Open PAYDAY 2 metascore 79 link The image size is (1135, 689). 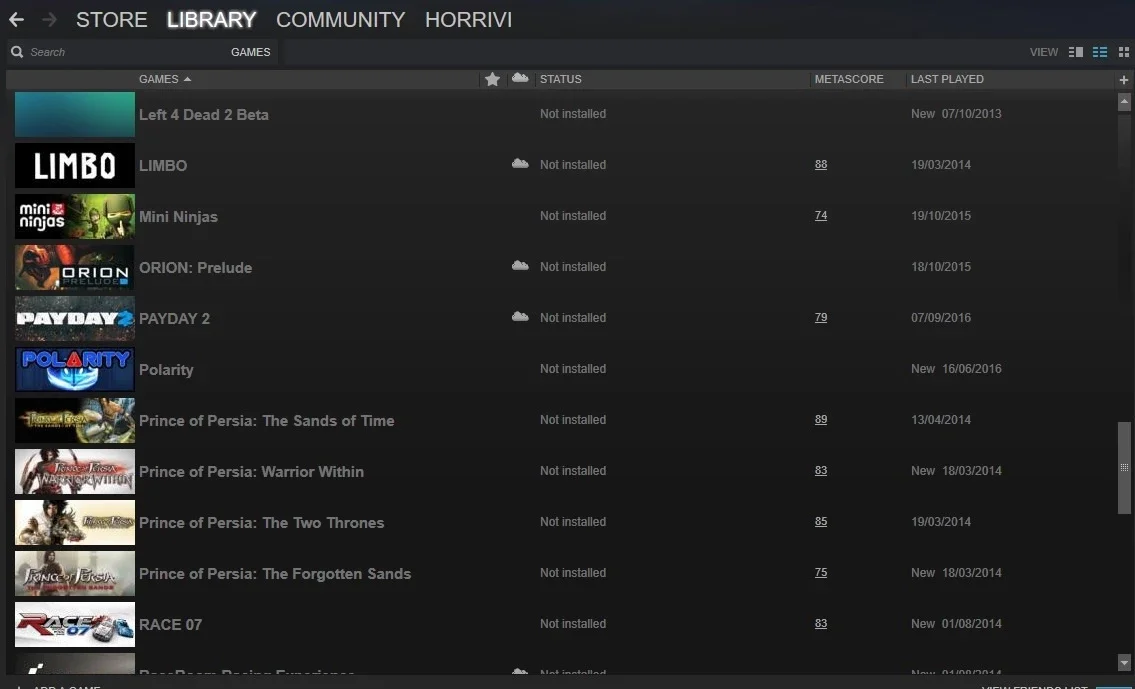point(820,318)
